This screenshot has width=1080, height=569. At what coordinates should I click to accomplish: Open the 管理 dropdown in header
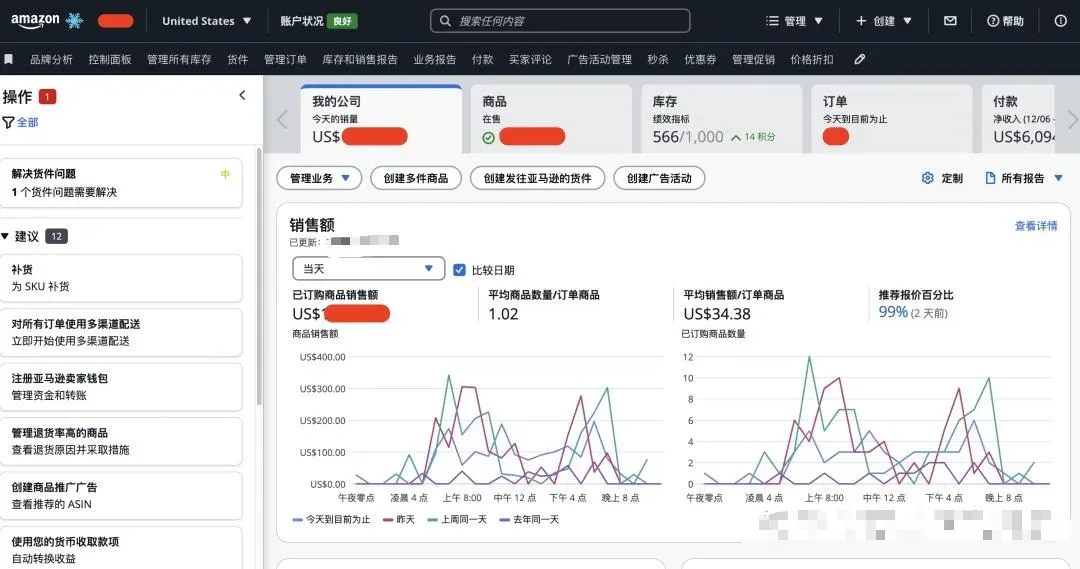pos(794,21)
